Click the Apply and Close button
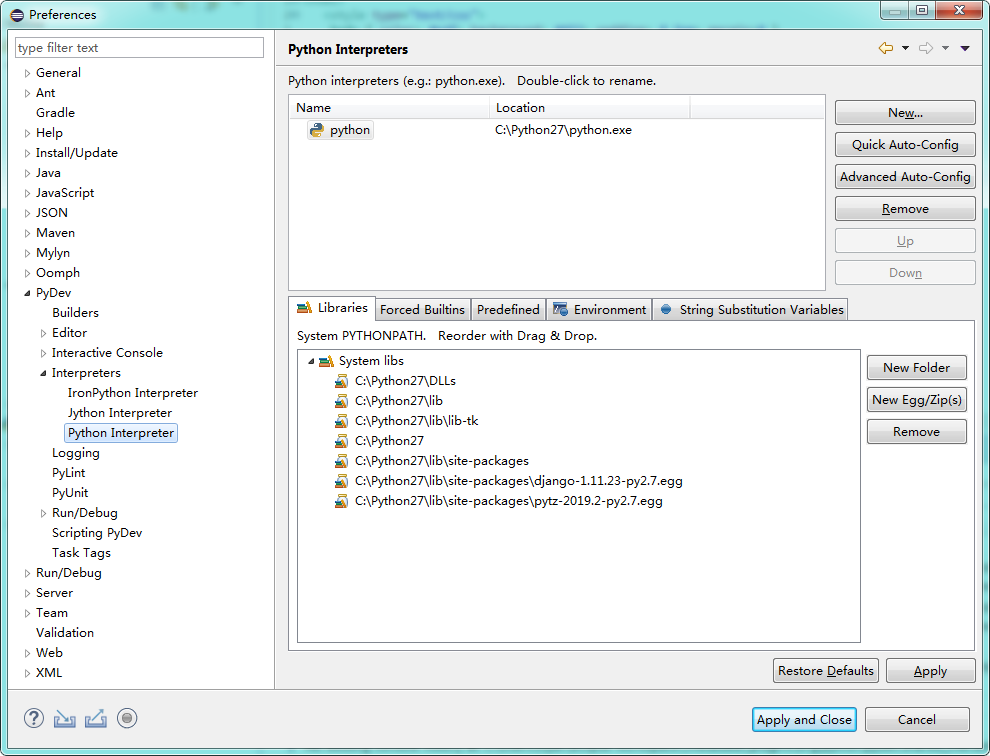The width and height of the screenshot is (990, 756). (x=804, y=719)
